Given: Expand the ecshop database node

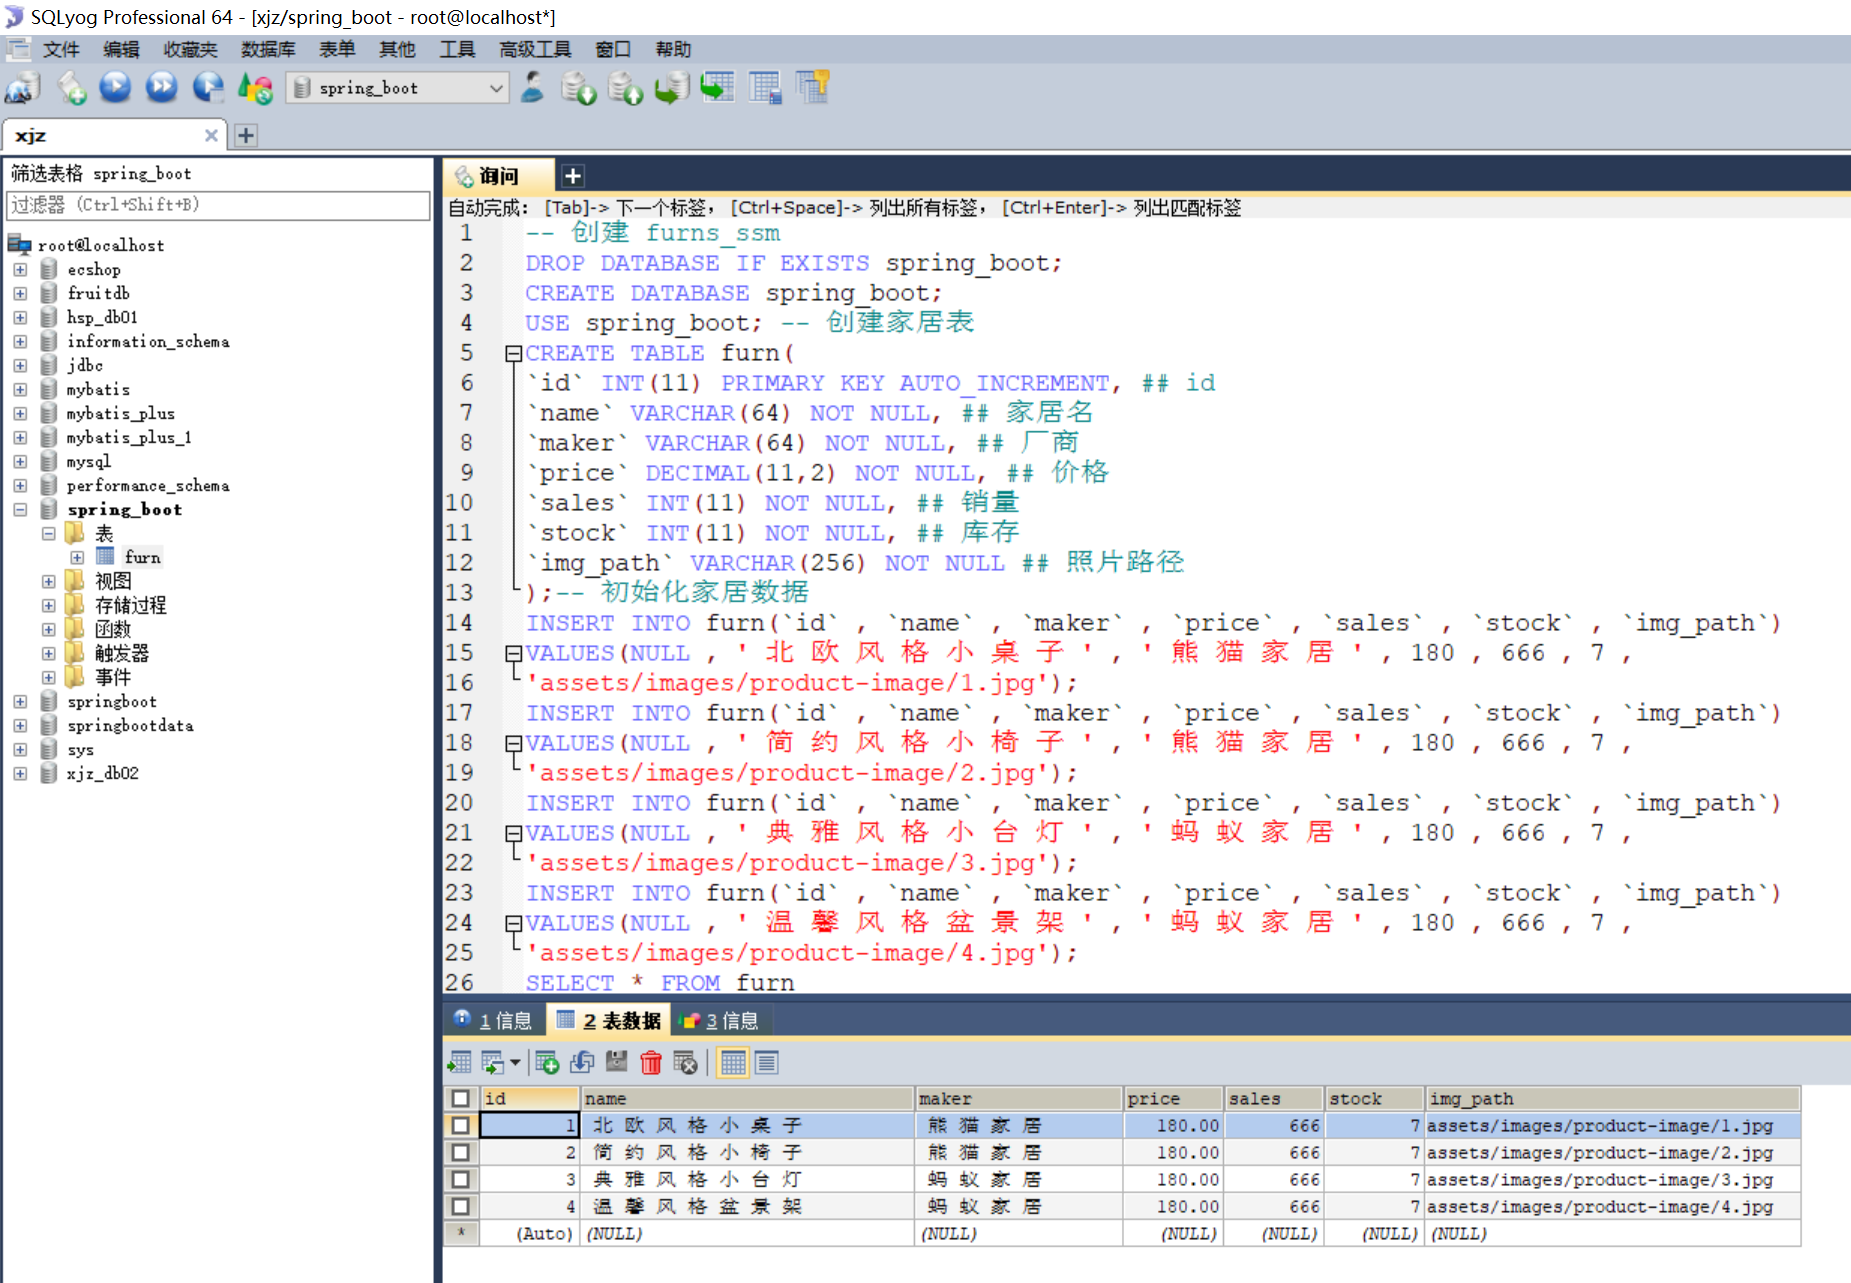Looking at the screenshot, I should (x=20, y=269).
